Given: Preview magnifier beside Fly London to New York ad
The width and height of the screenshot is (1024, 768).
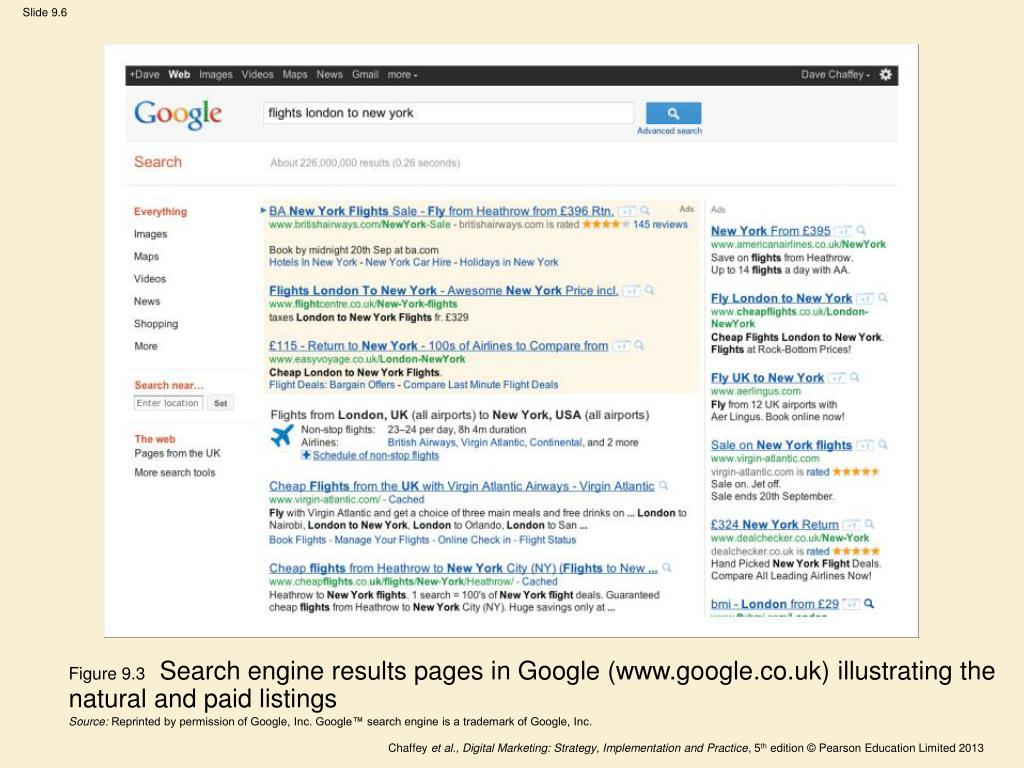Looking at the screenshot, I should (882, 298).
